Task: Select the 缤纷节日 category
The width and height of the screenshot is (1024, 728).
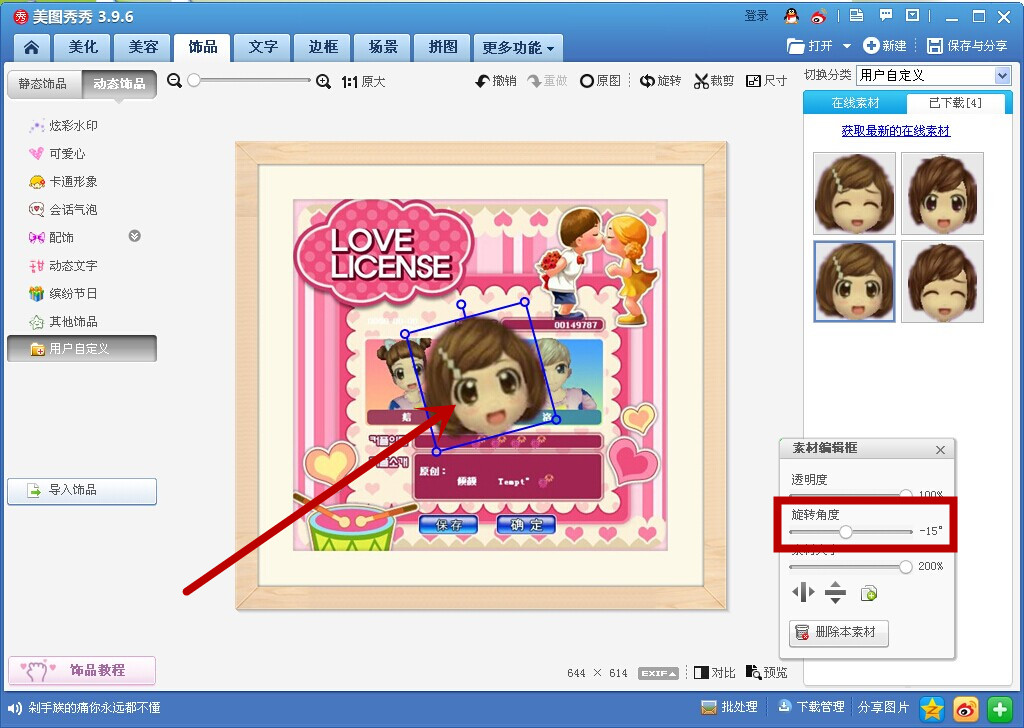Action: click(63, 294)
